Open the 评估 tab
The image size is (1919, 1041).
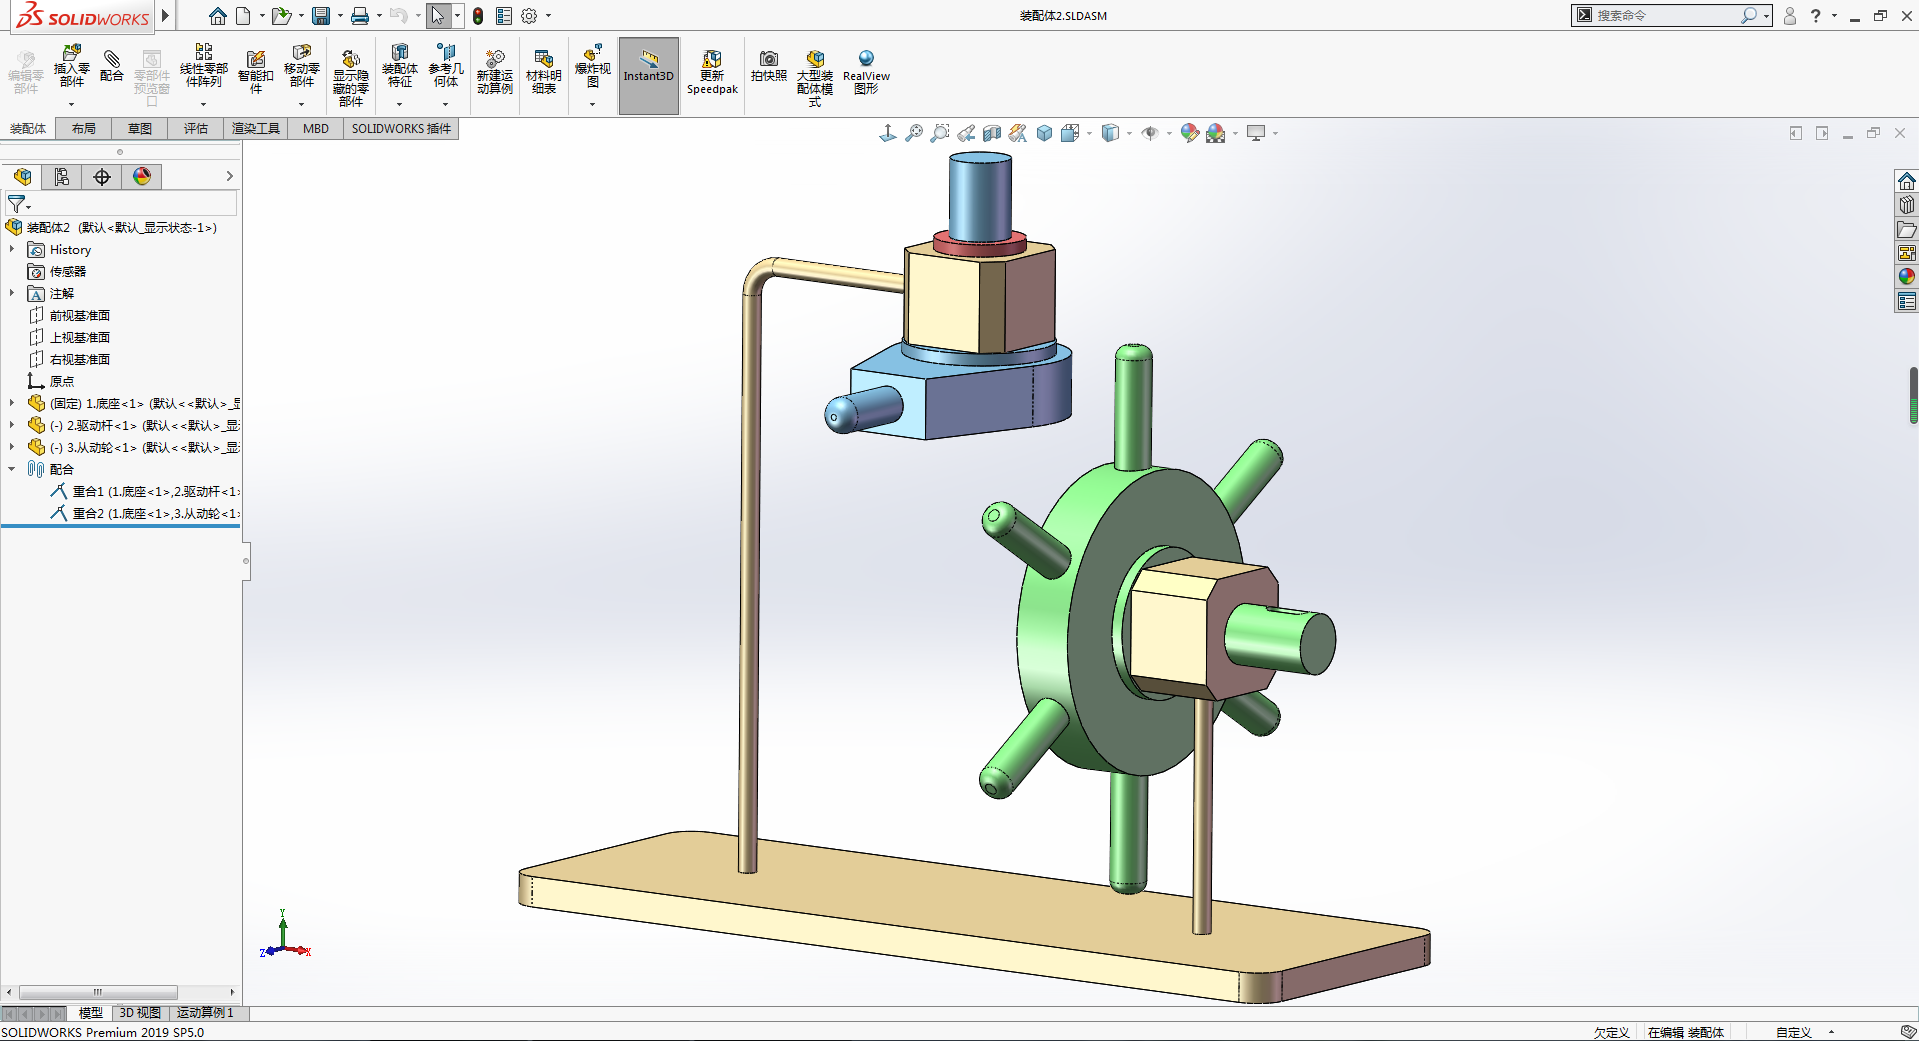coord(196,129)
